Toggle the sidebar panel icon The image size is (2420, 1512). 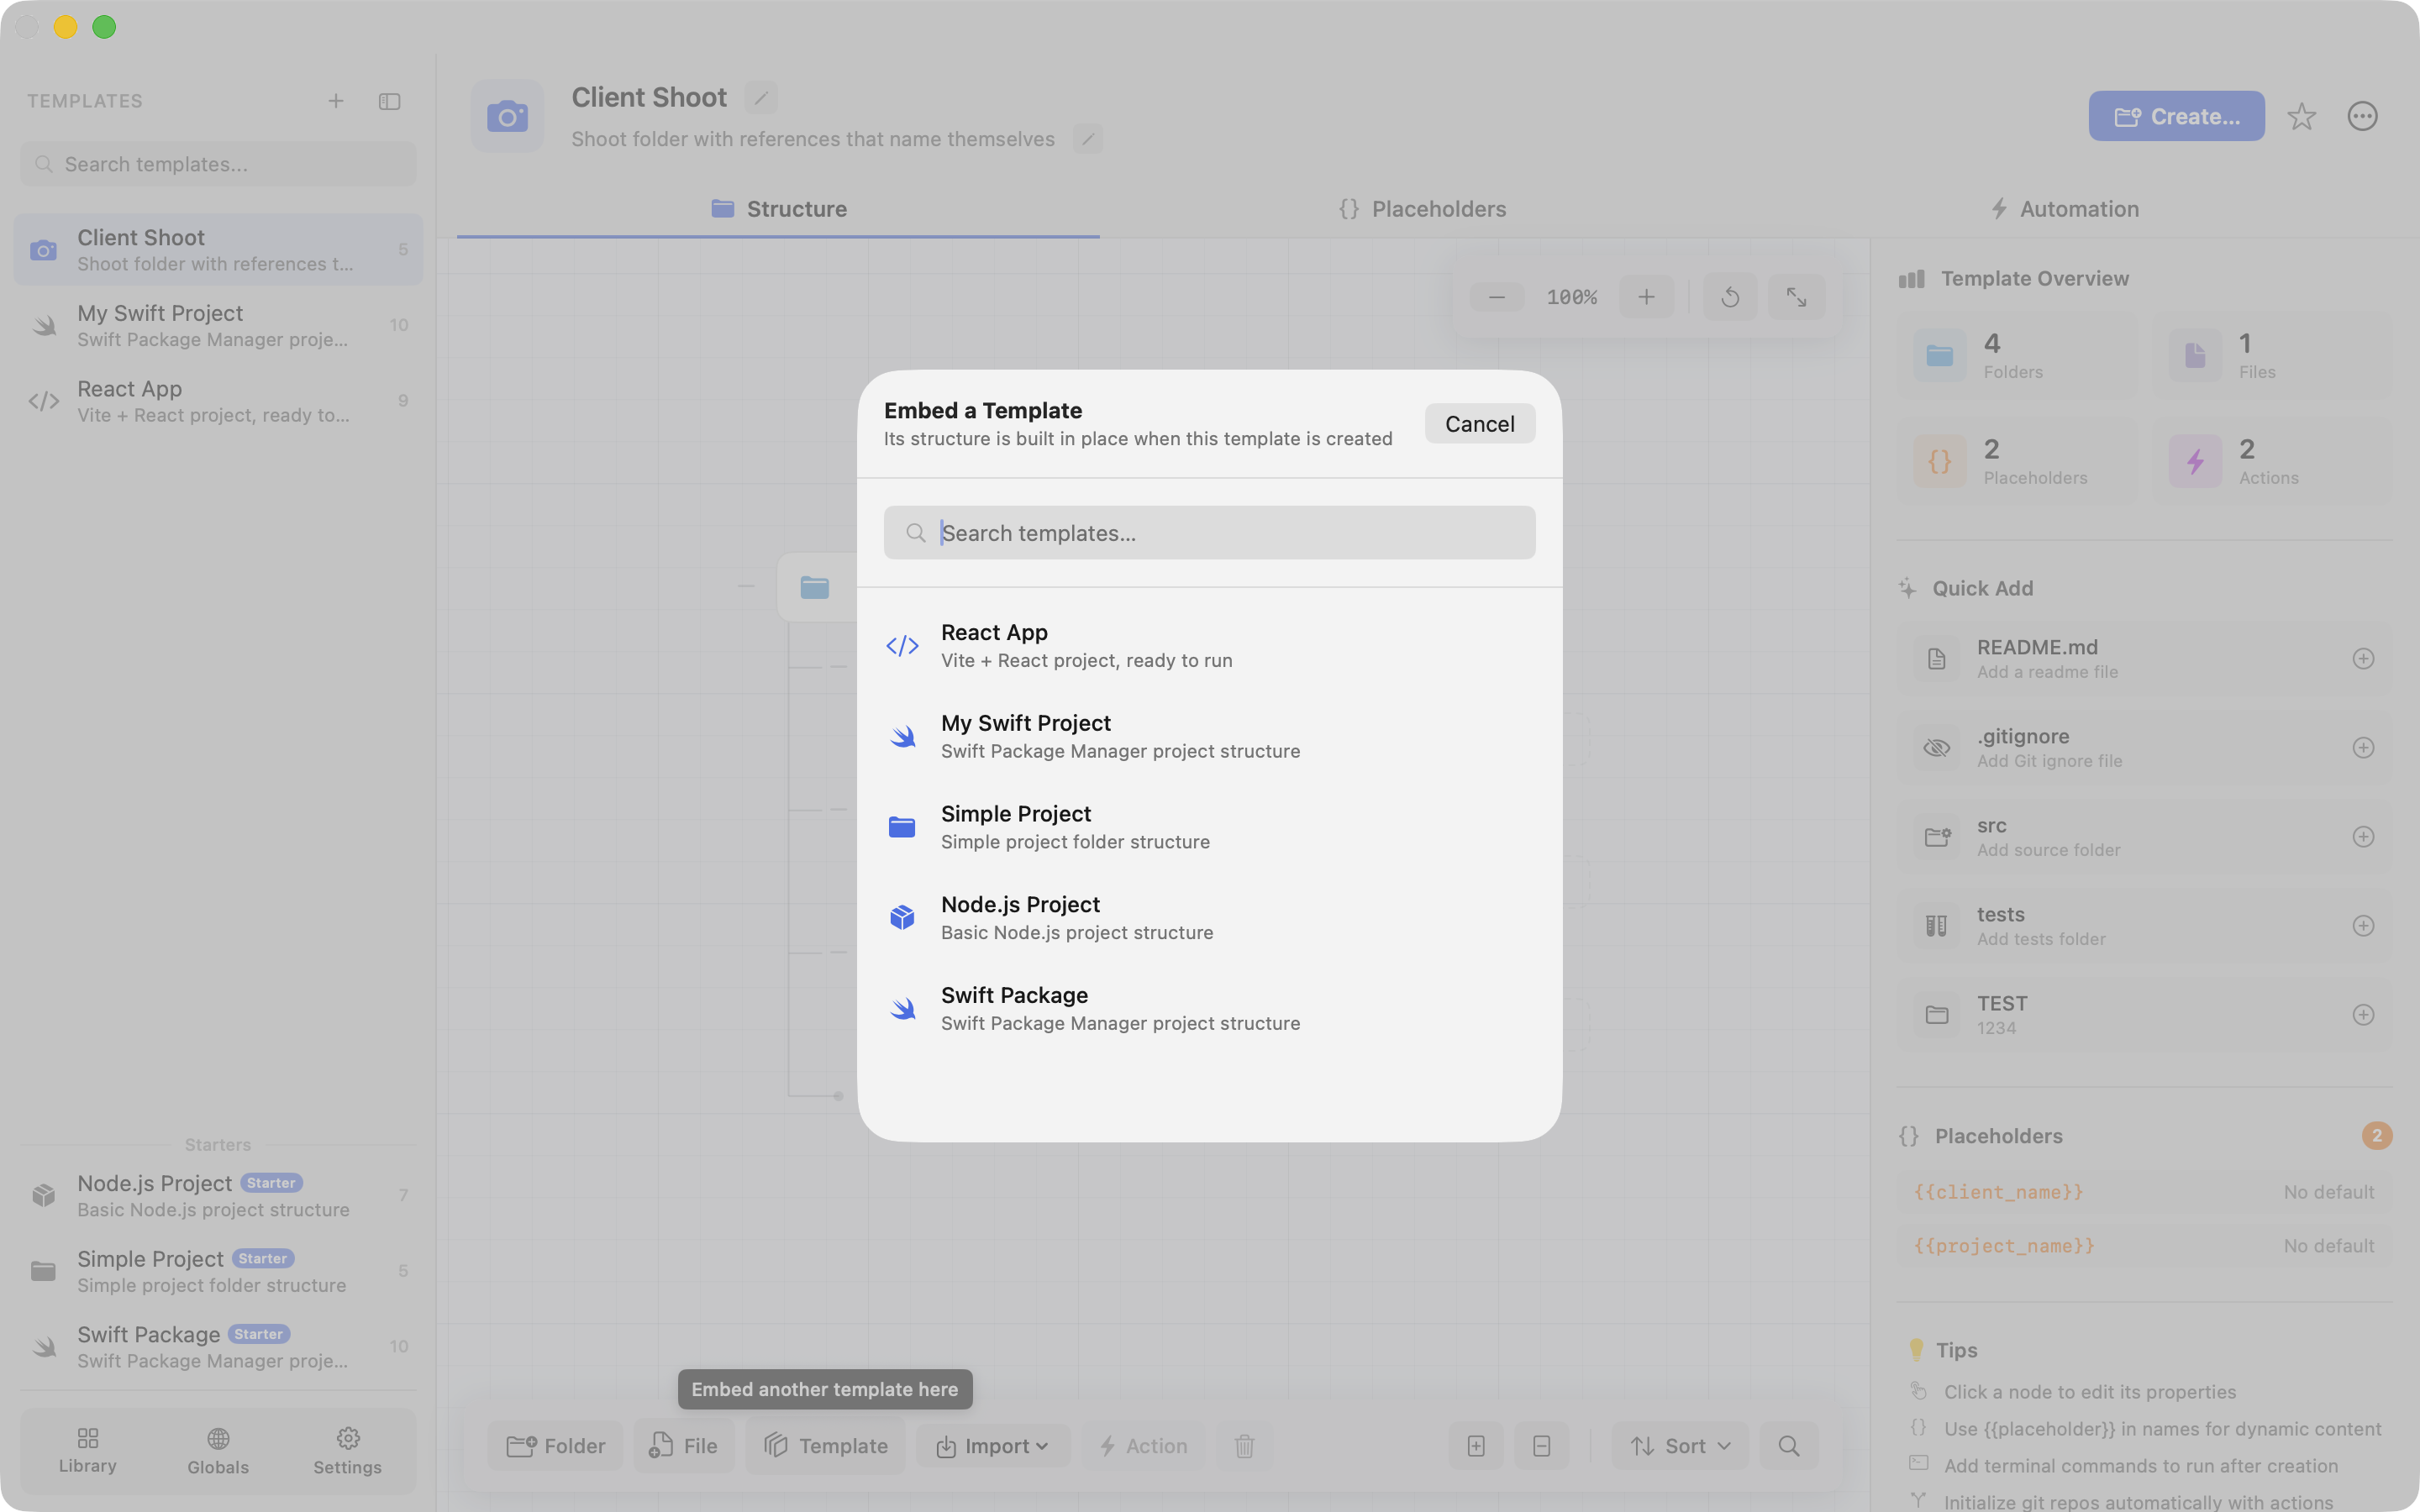[390, 101]
